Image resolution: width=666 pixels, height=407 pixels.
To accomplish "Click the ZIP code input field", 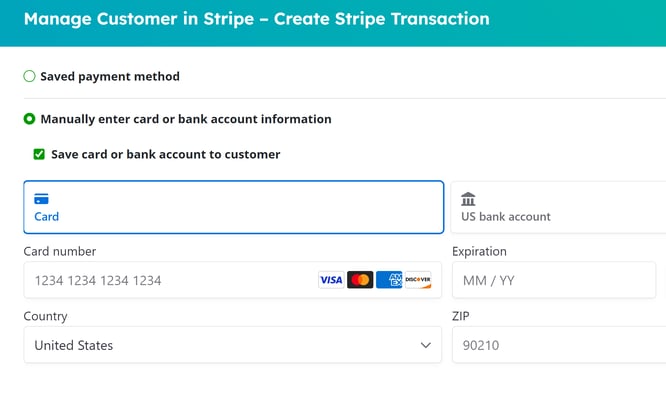I will (559, 345).
